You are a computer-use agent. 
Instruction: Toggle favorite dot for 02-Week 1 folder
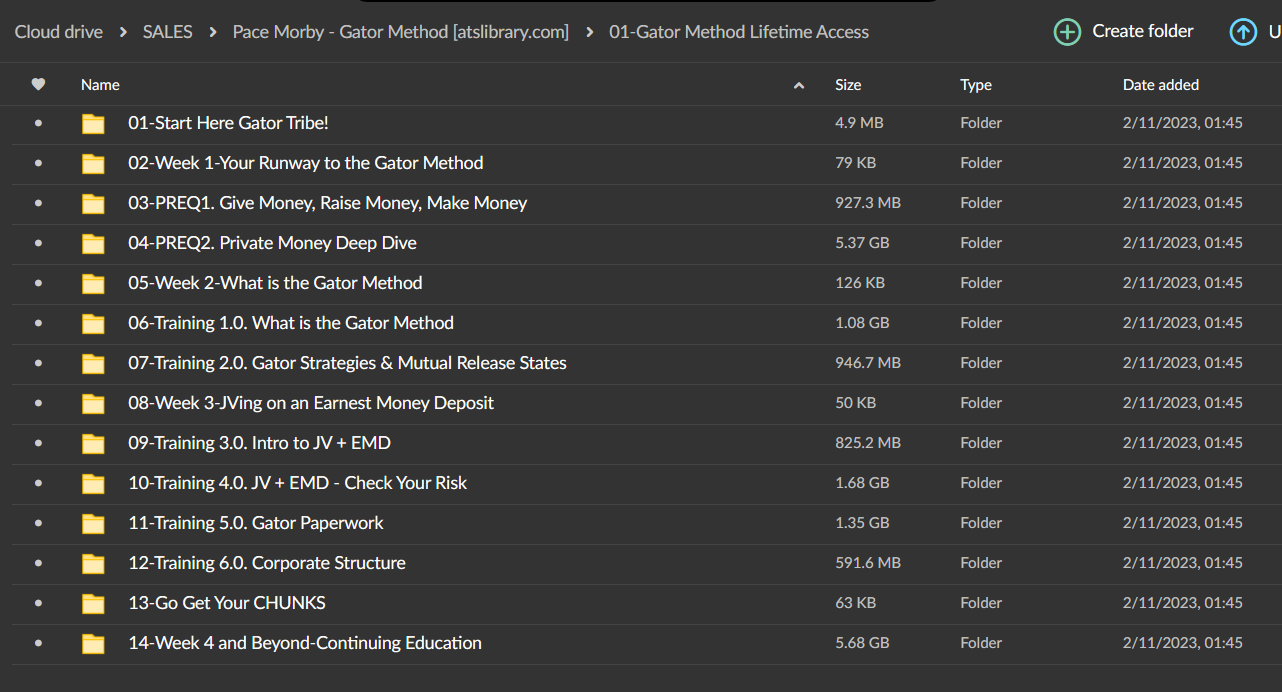pyautogui.click(x=38, y=163)
